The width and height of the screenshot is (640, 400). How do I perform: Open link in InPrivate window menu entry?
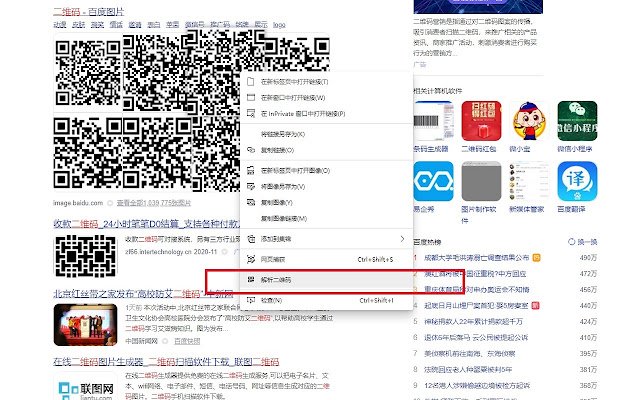click(x=327, y=113)
